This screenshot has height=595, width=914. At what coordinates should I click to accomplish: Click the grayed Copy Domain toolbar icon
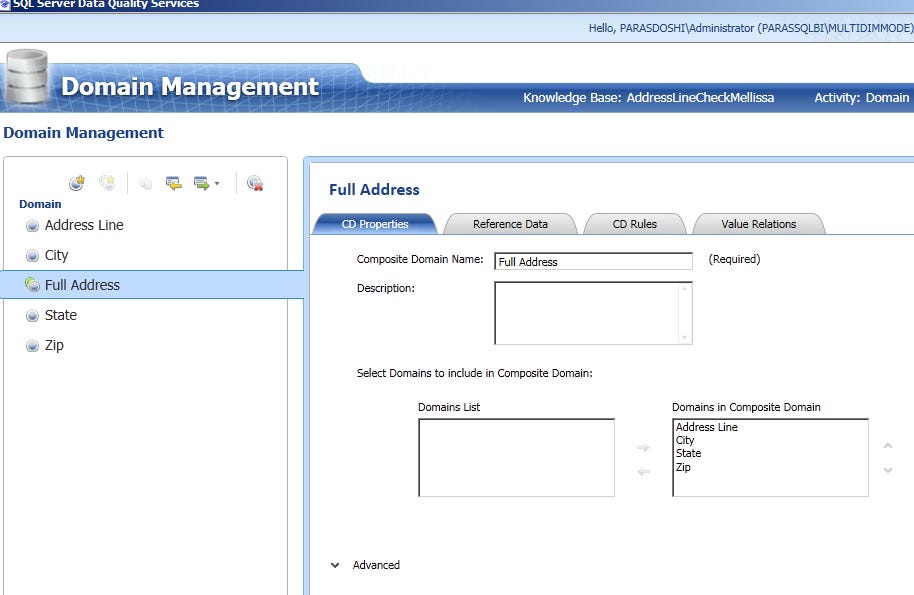[x=146, y=184]
